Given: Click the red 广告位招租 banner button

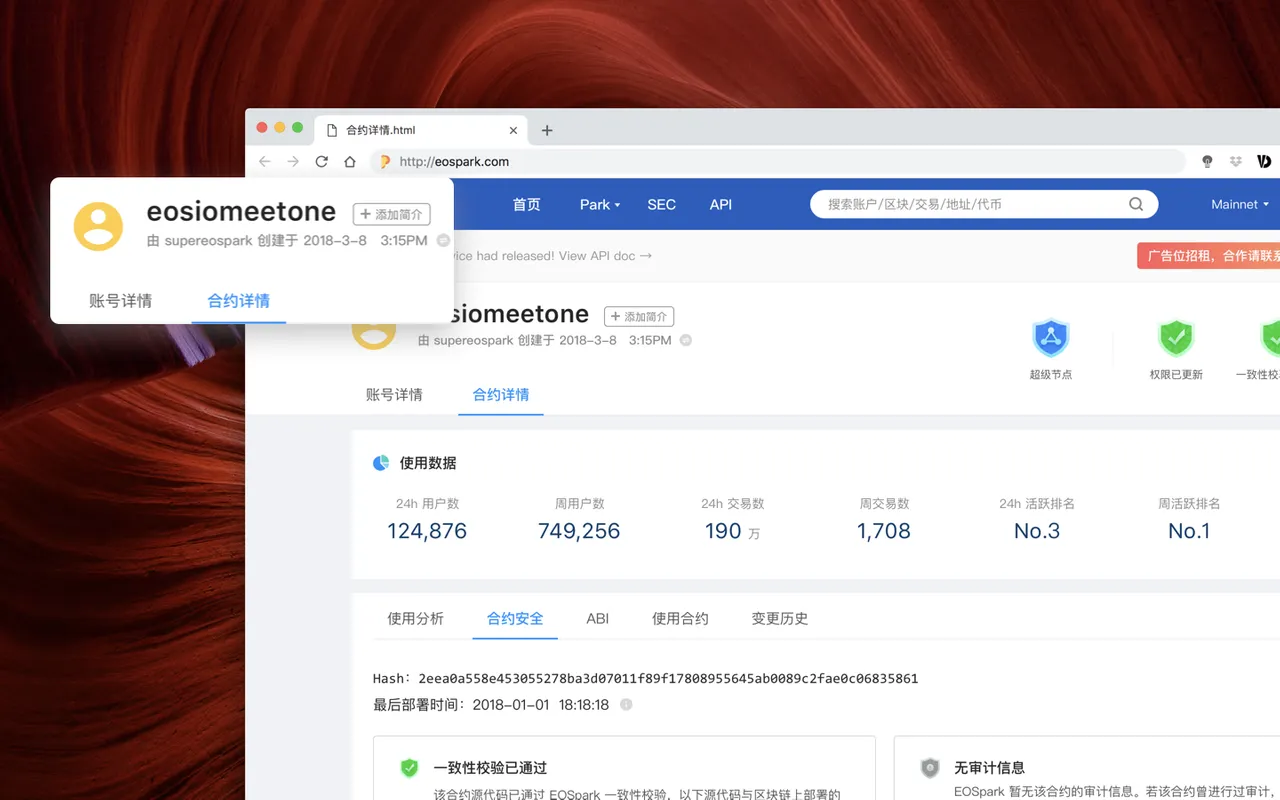Looking at the screenshot, I should click(x=1208, y=256).
